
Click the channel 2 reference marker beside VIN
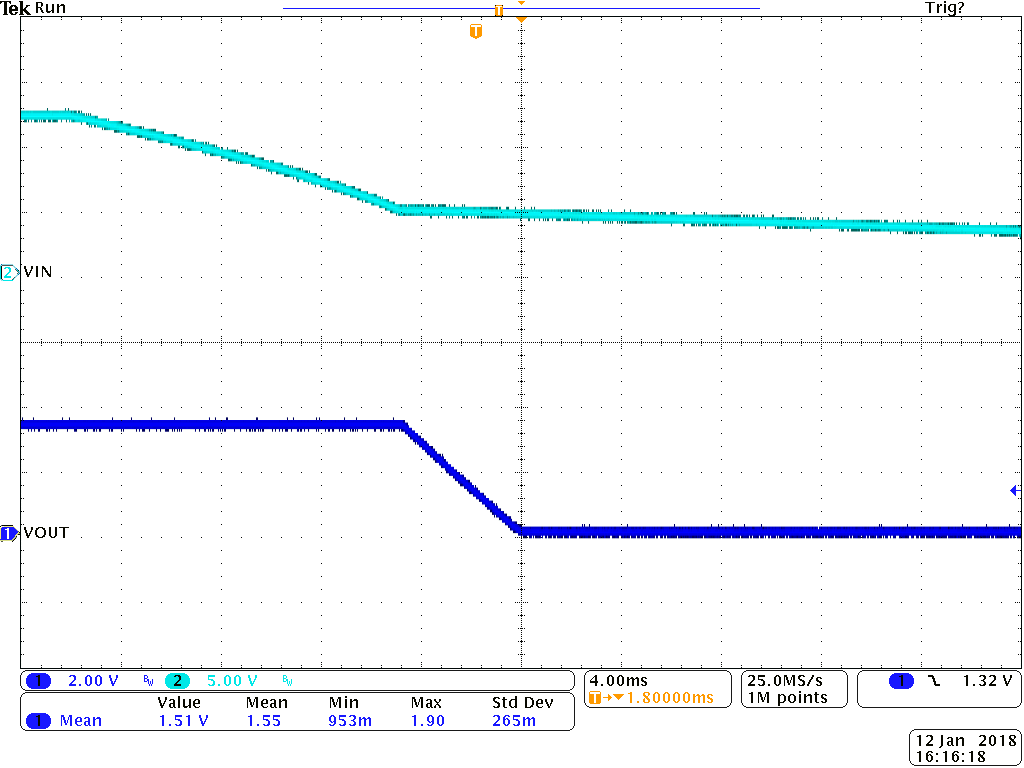click(x=7, y=271)
